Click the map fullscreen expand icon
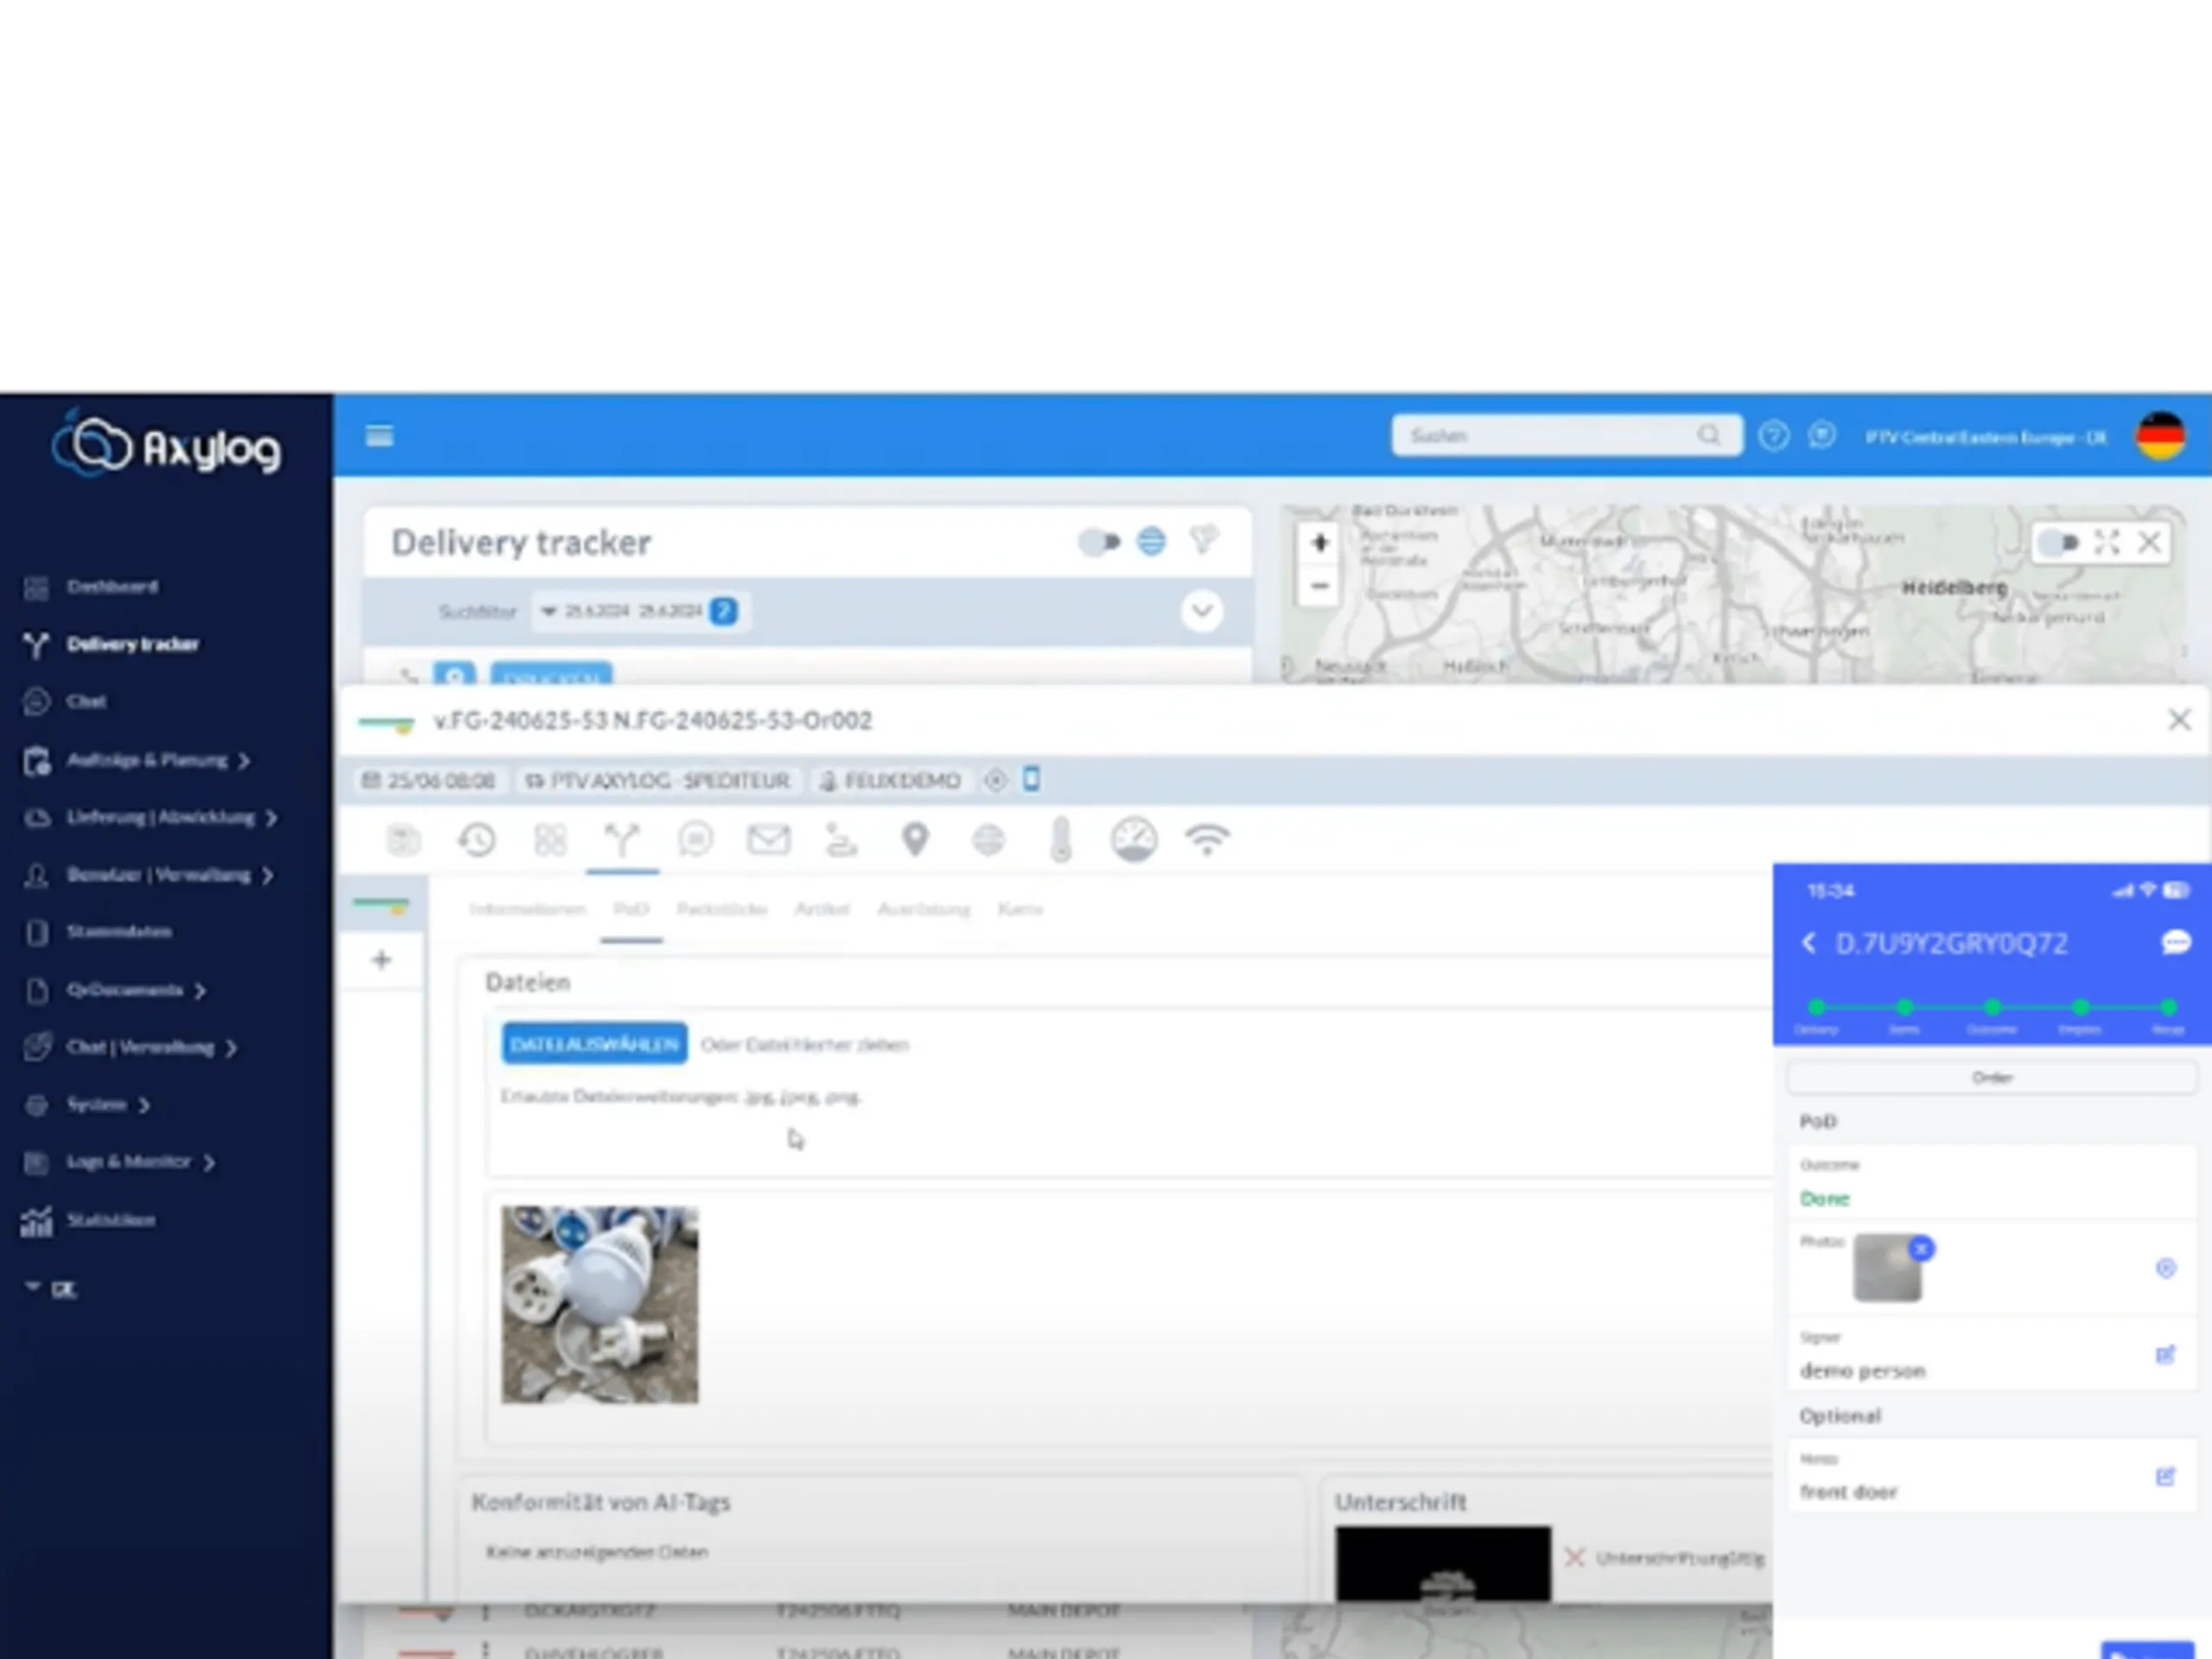 [2107, 542]
